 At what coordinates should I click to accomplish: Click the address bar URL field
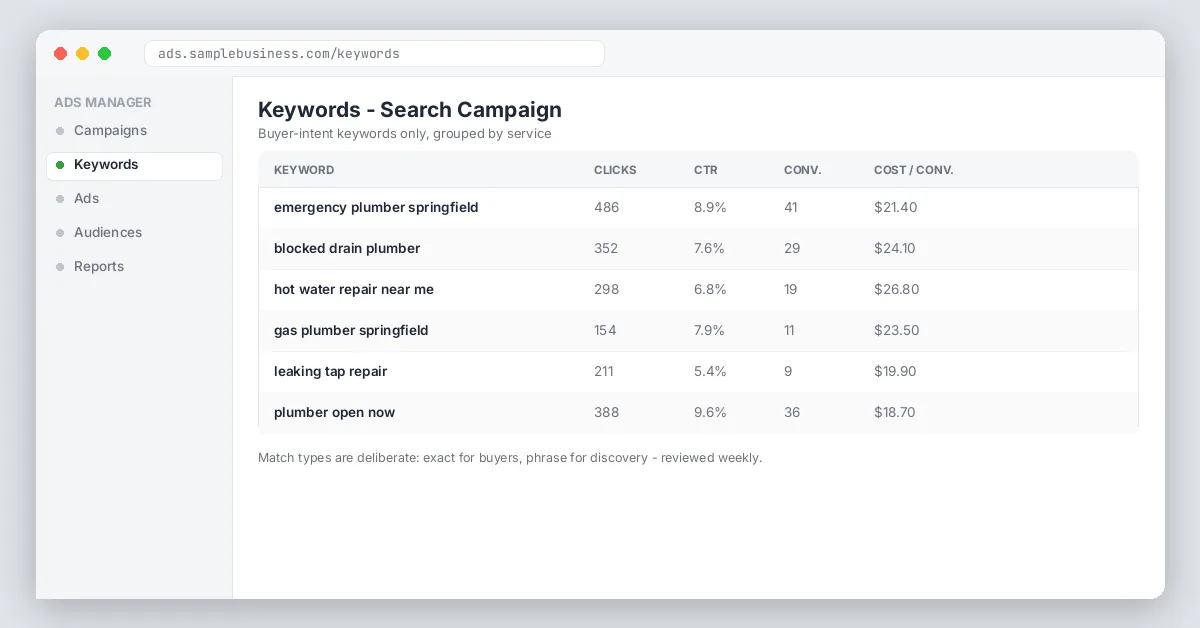pos(374,53)
